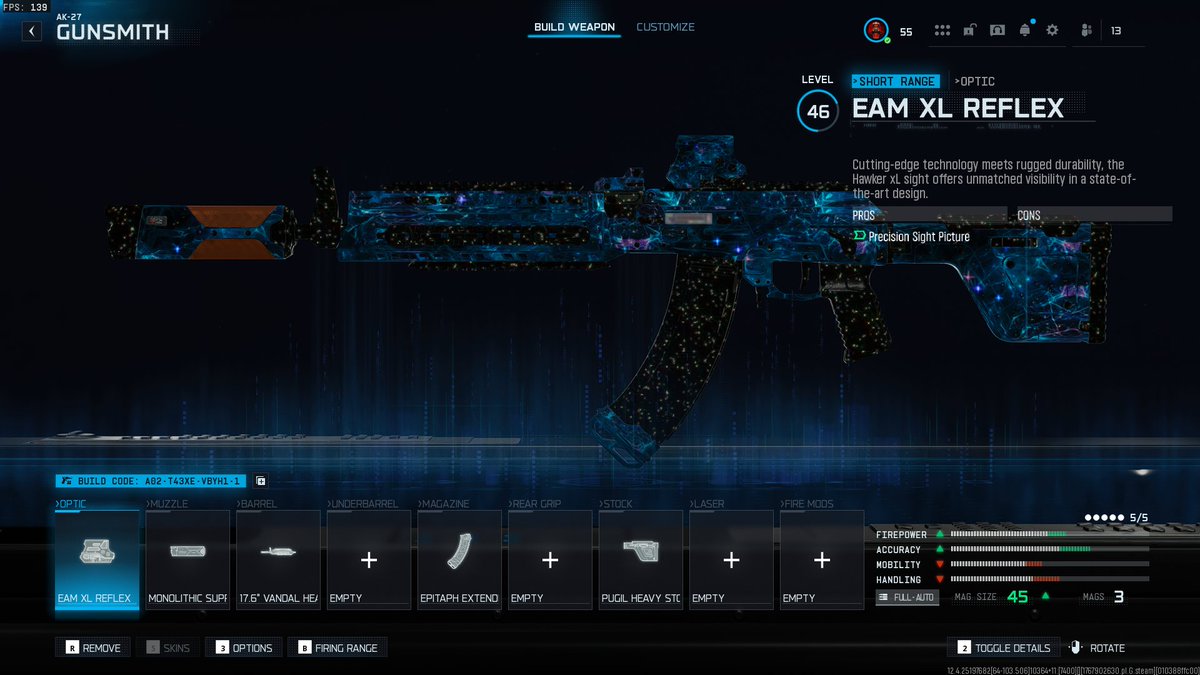
Task: Select the Epitaph Extended magazine slot
Action: tap(460, 559)
